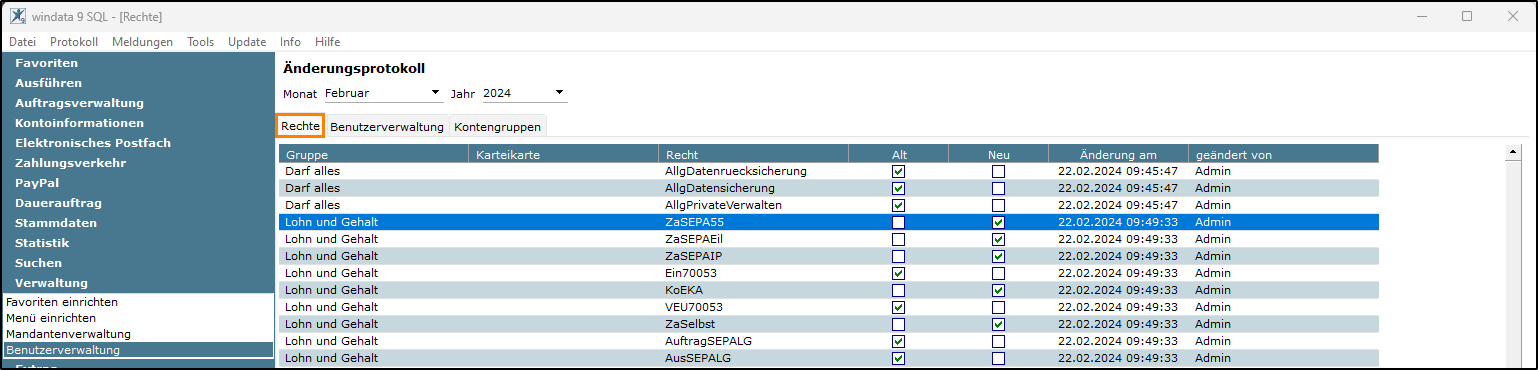Open Mandantenverwaltung in sidebar
This screenshot has height=370, width=1538.
tap(68, 334)
